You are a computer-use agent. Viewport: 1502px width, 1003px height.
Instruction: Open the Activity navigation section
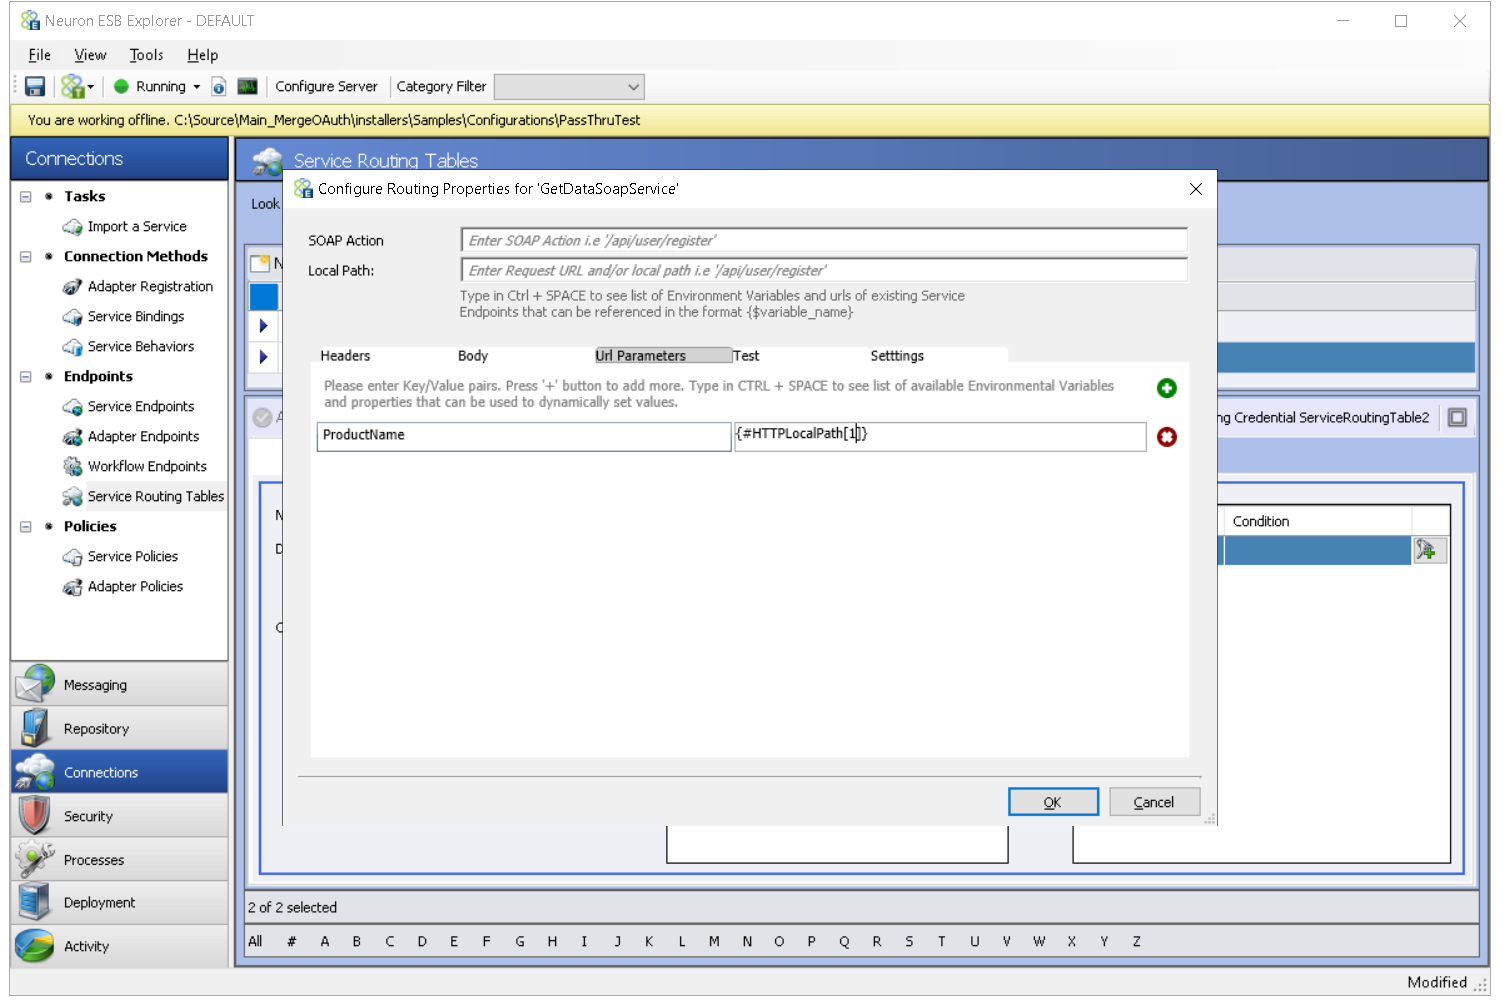pyautogui.click(x=120, y=946)
